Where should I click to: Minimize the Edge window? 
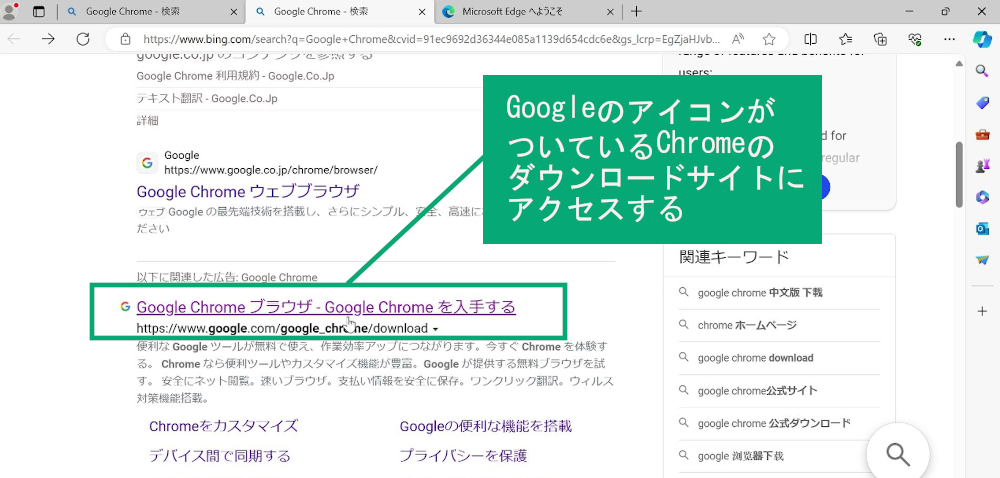point(911,11)
